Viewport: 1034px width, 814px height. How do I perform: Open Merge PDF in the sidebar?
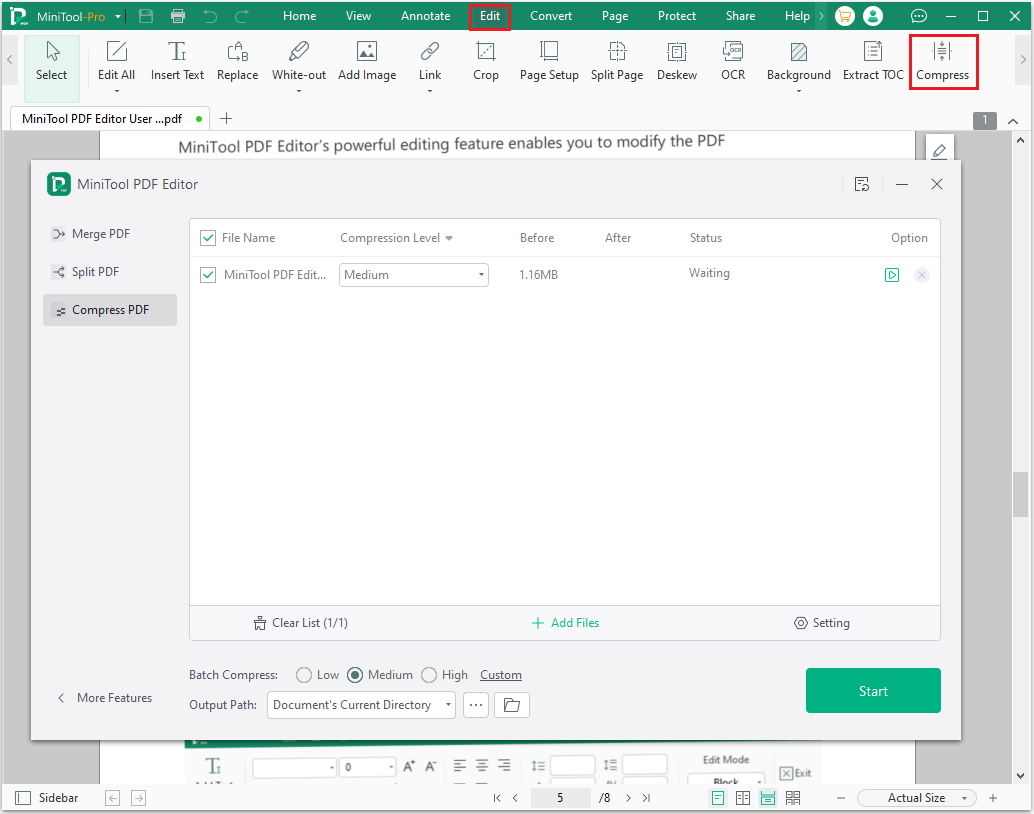100,234
